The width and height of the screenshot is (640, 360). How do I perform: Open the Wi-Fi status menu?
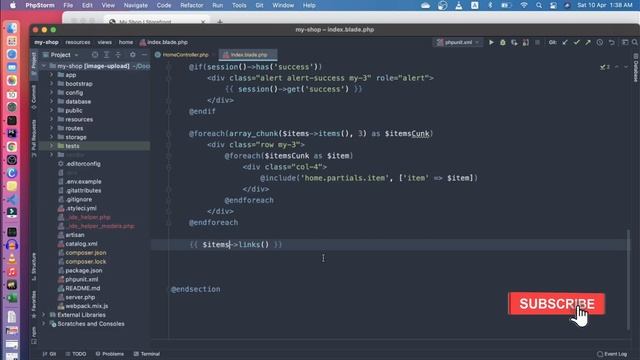point(524,5)
